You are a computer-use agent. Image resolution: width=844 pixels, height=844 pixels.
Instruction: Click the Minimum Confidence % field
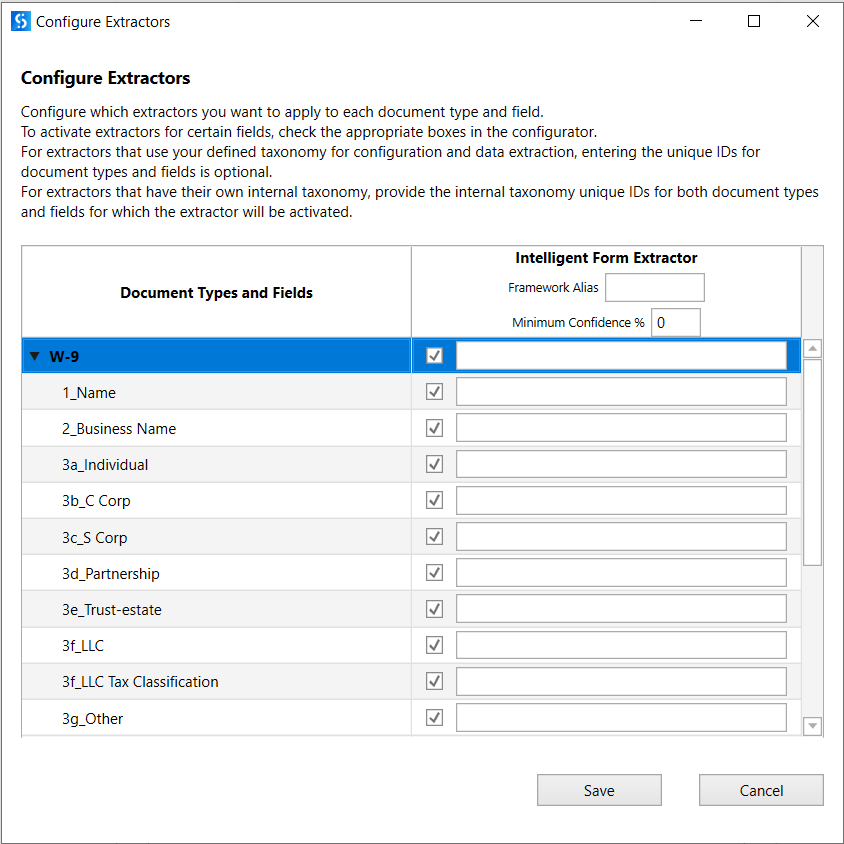pos(675,323)
